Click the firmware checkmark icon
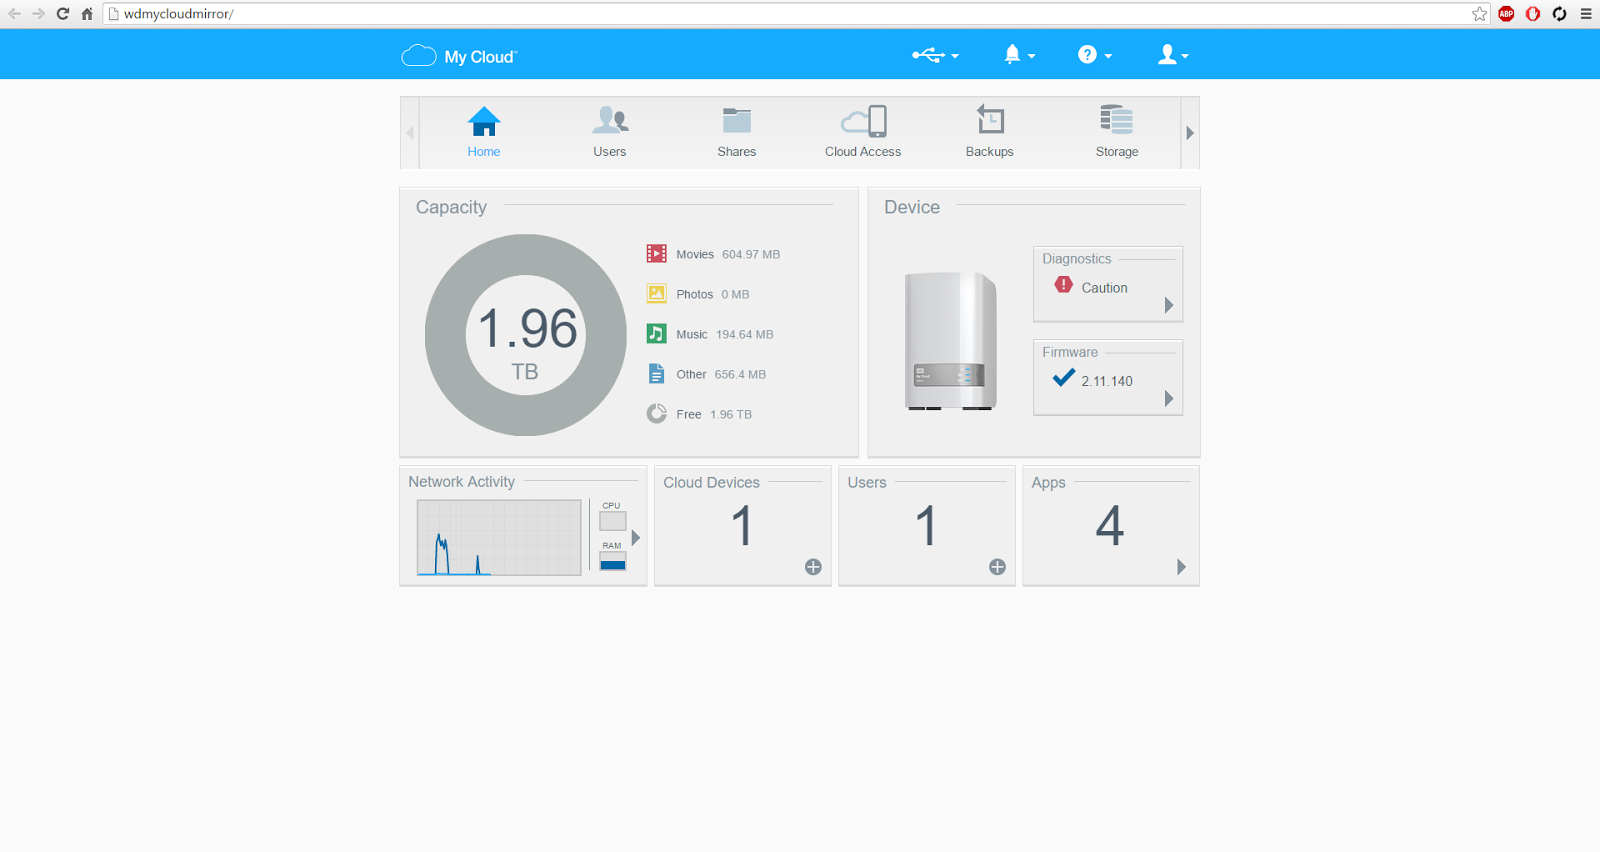The width and height of the screenshot is (1600, 852). tap(1064, 377)
